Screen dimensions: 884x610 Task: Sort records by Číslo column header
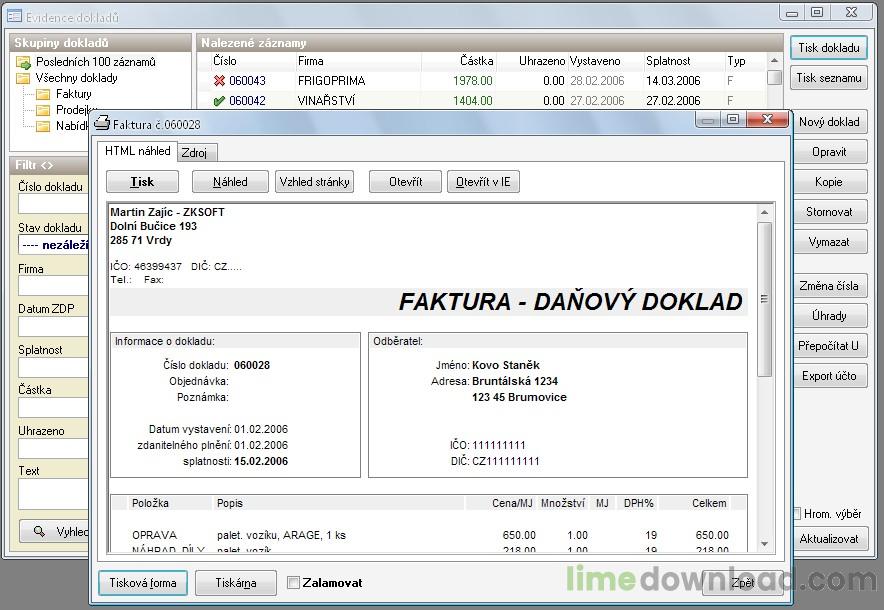pyautogui.click(x=224, y=61)
